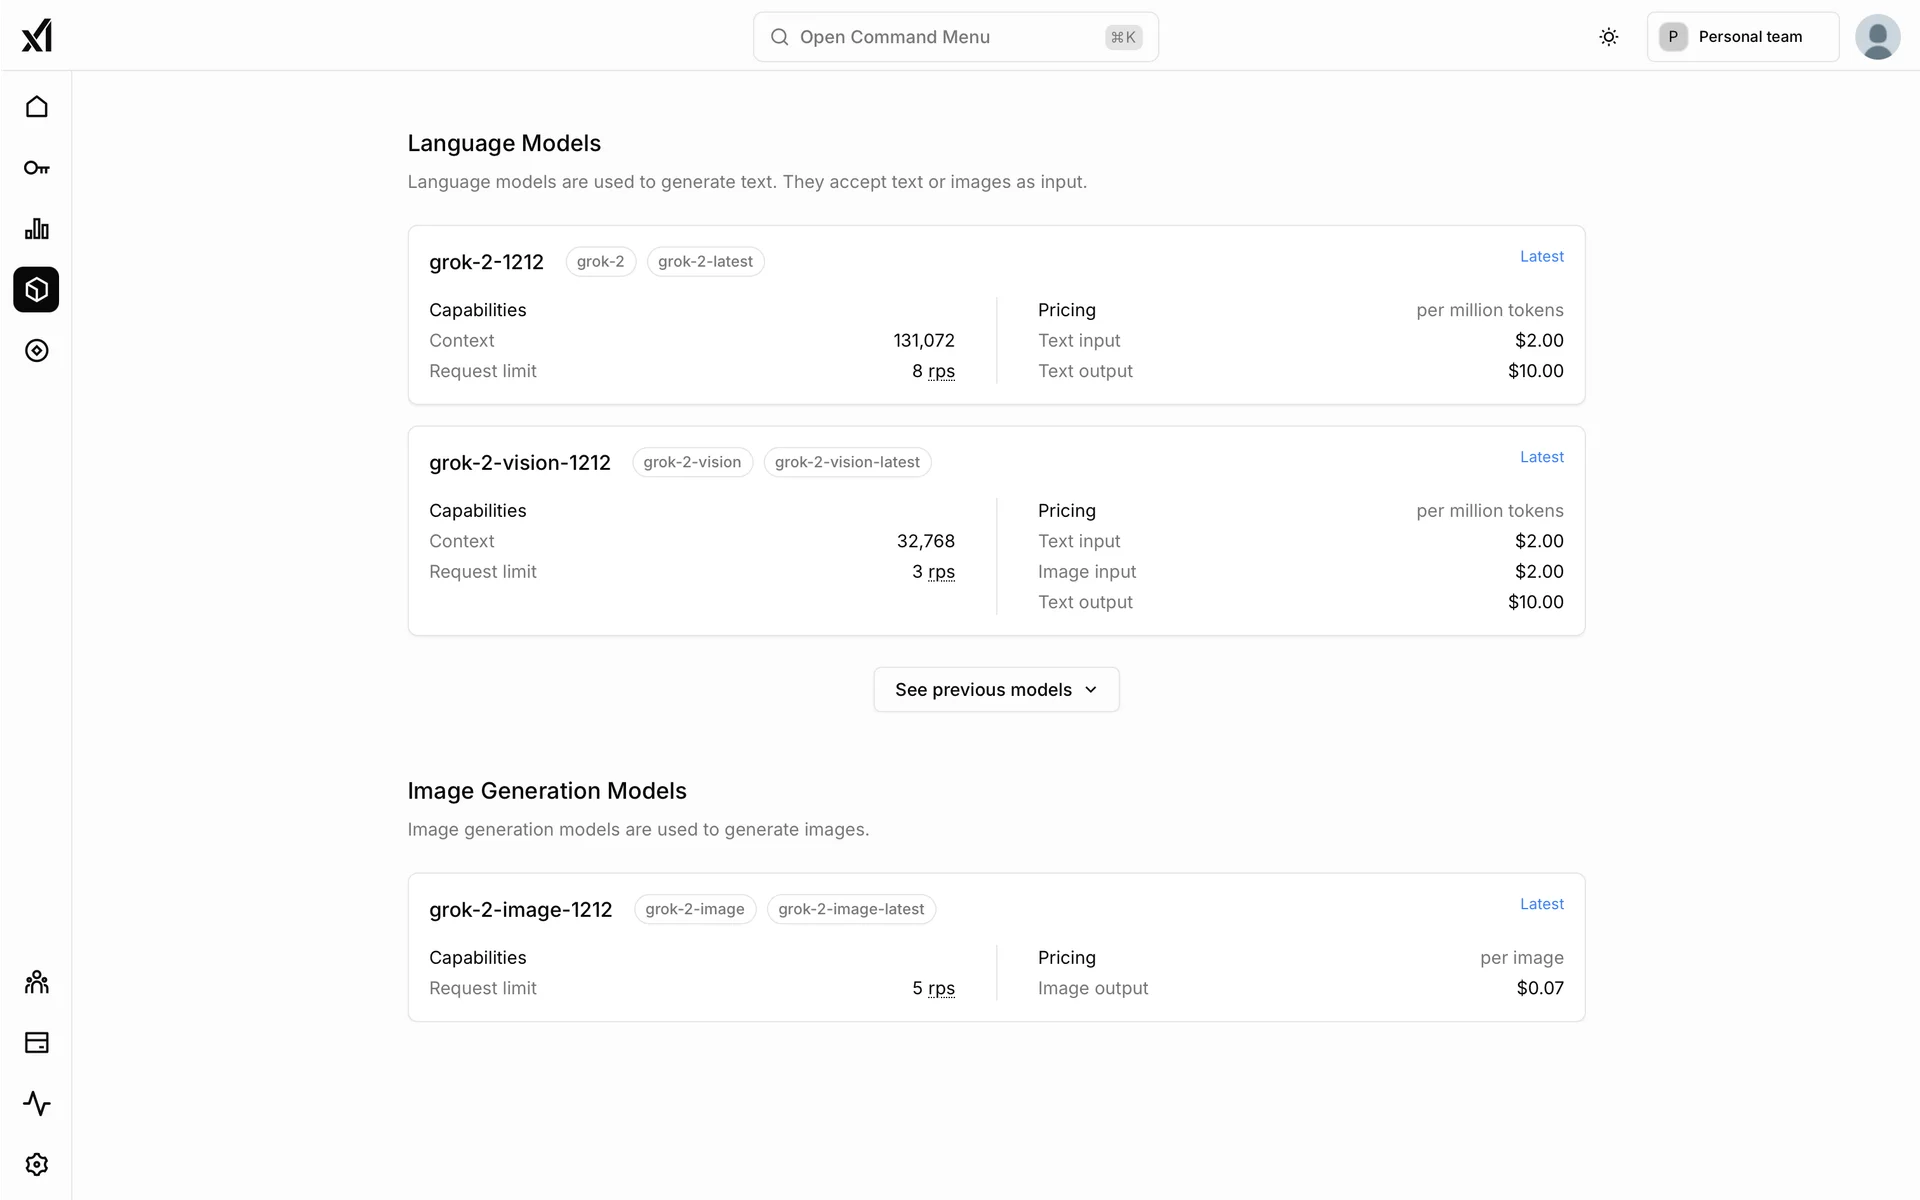The width and height of the screenshot is (1920, 1200).
Task: Expand See previous models
Action: pos(996,690)
